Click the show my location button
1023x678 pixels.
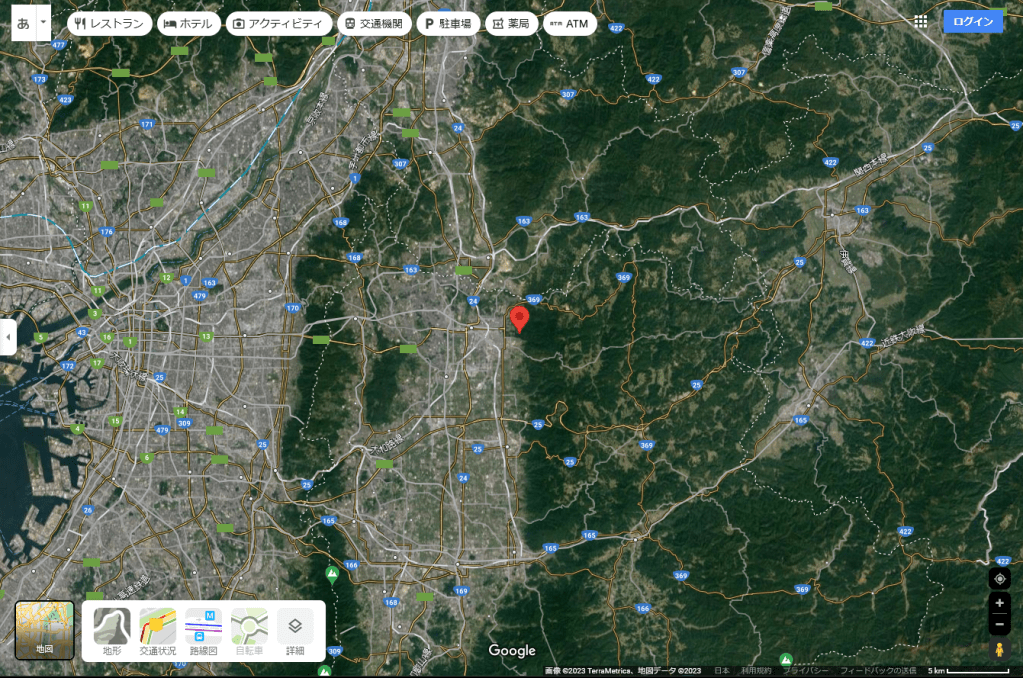click(x=999, y=578)
